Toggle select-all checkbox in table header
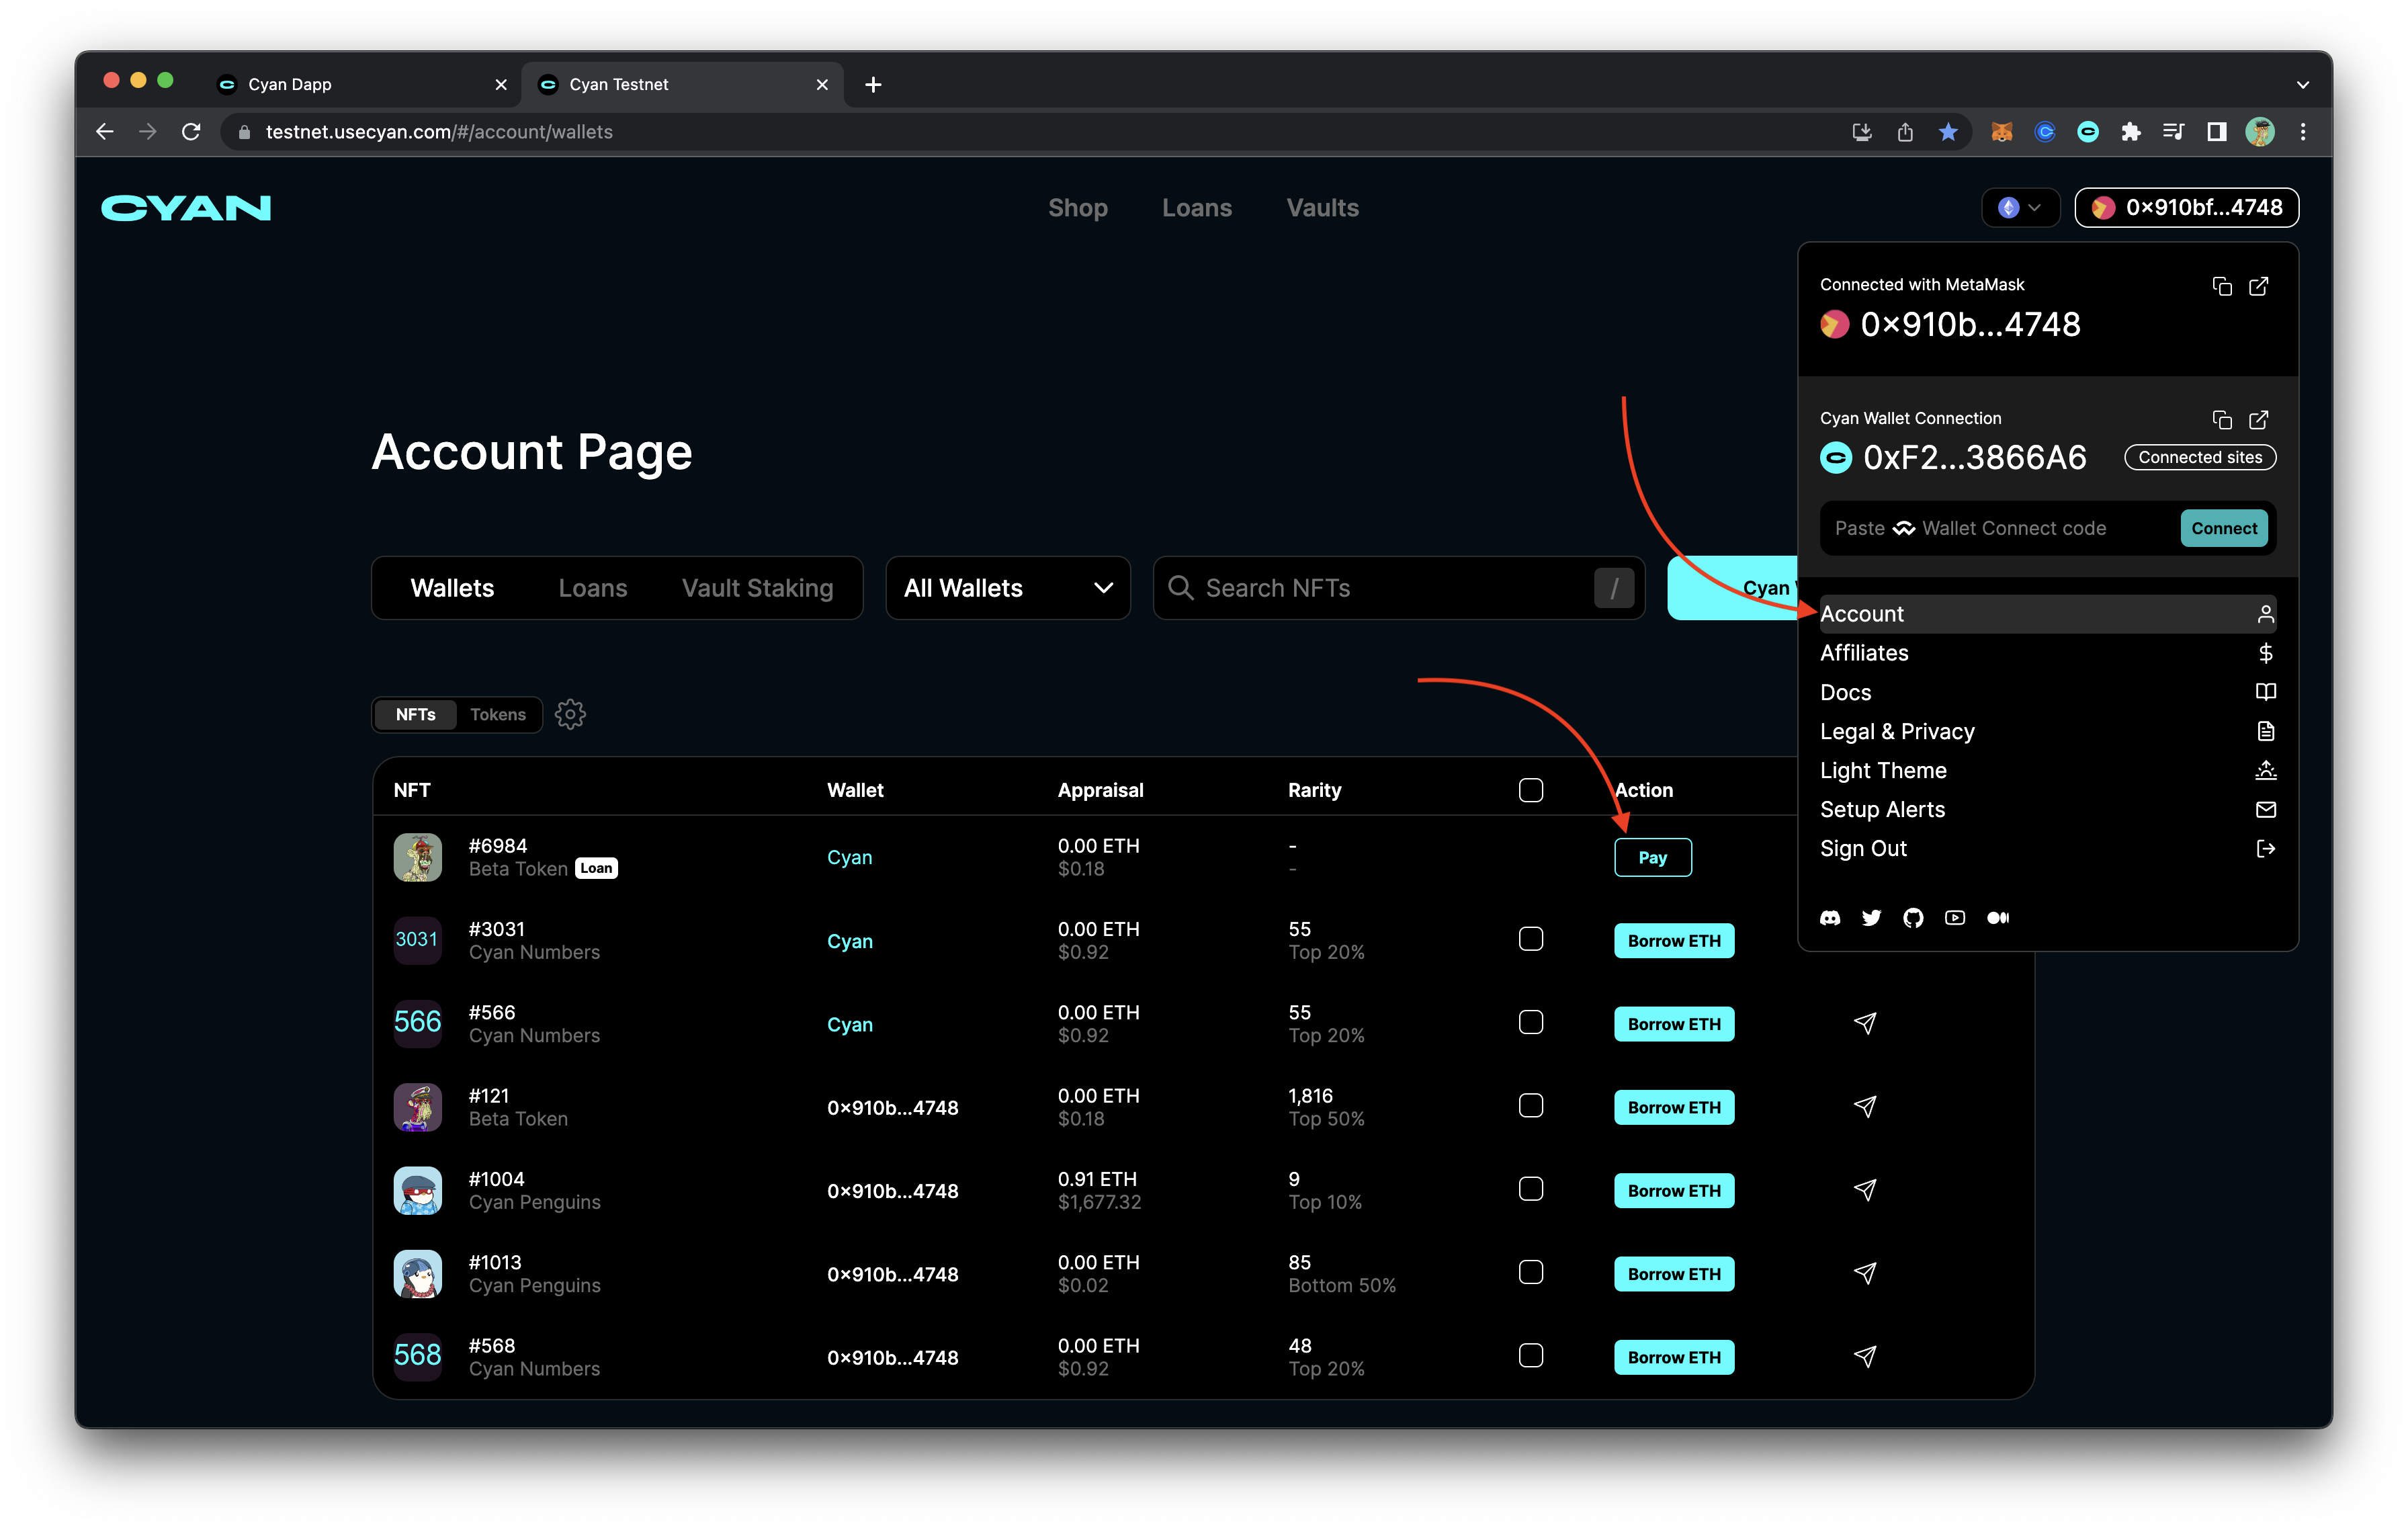This screenshot has width=2408, height=1528. pos(1530,790)
